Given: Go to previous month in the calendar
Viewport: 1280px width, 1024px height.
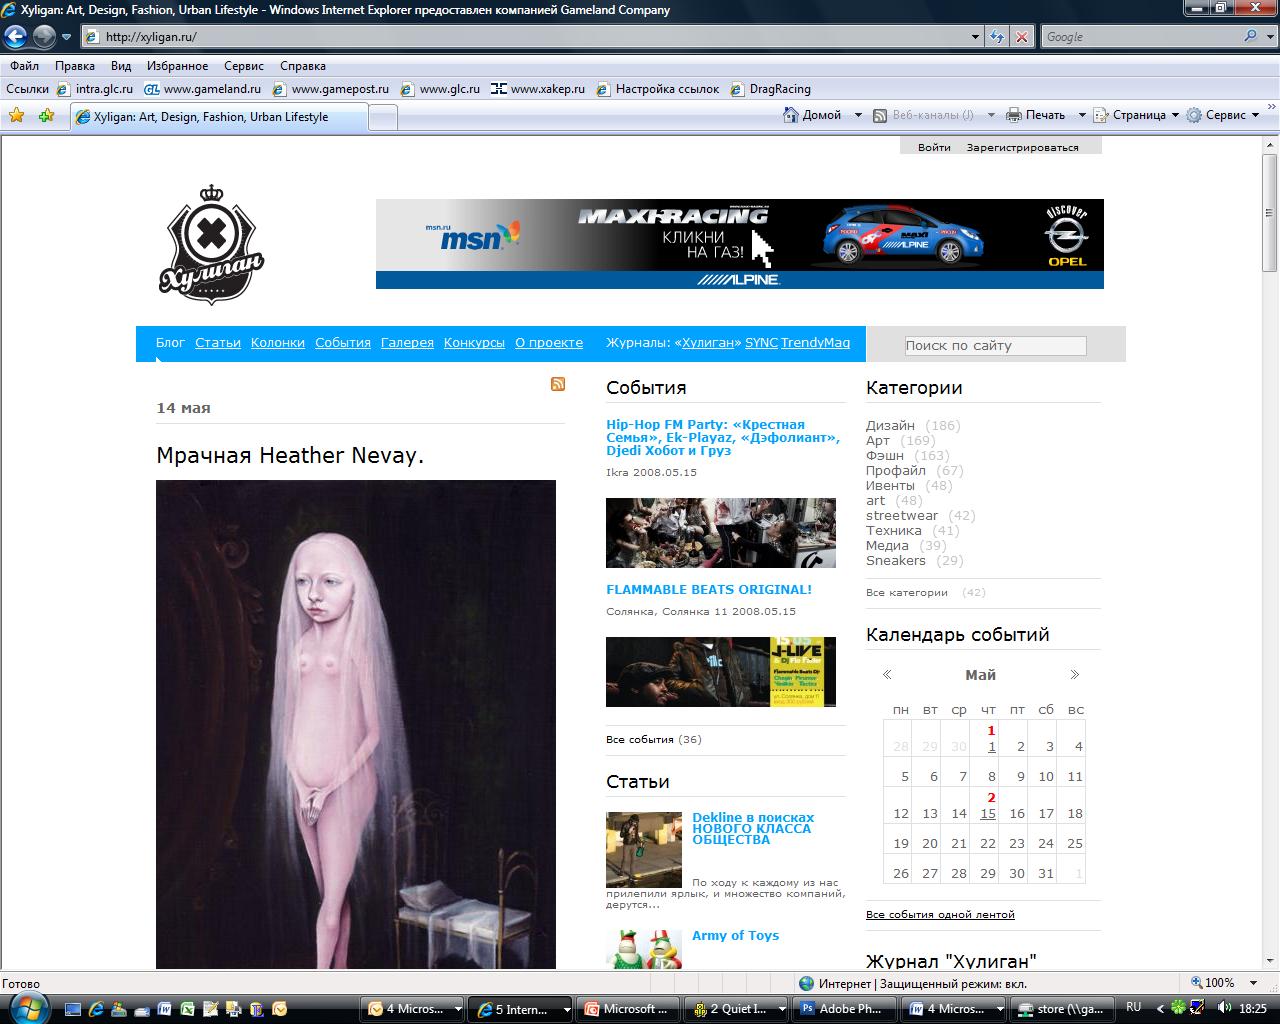Looking at the screenshot, I should 887,674.
